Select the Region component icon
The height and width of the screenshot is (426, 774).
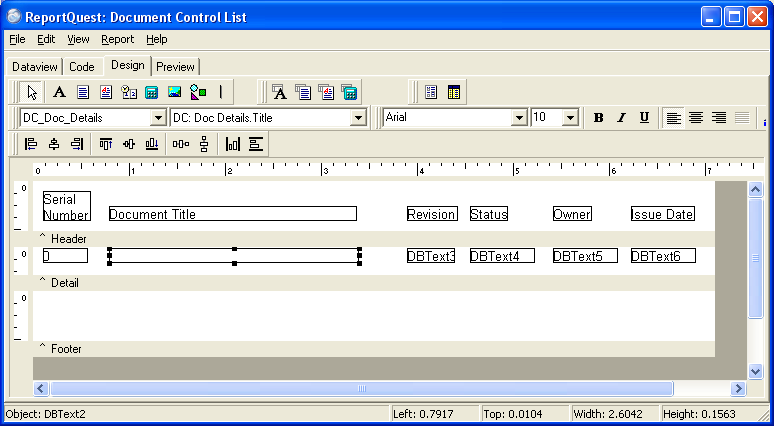tap(431, 92)
